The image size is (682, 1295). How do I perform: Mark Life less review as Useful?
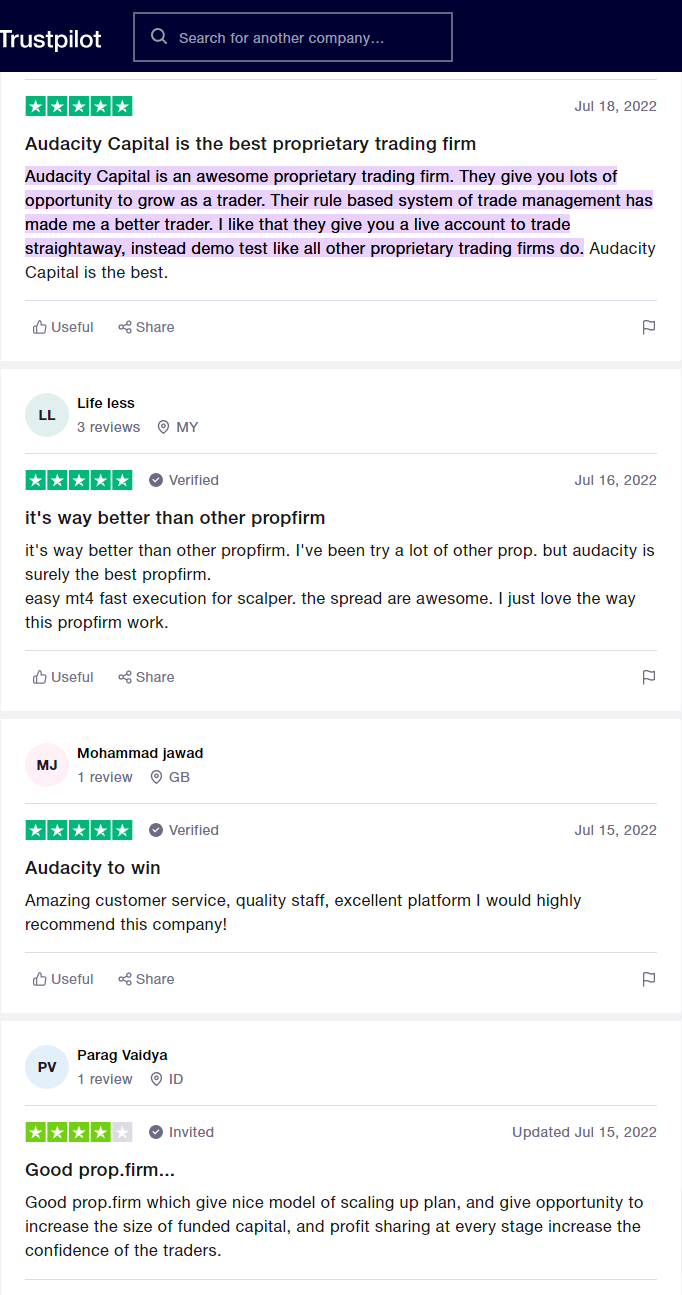click(x=63, y=677)
